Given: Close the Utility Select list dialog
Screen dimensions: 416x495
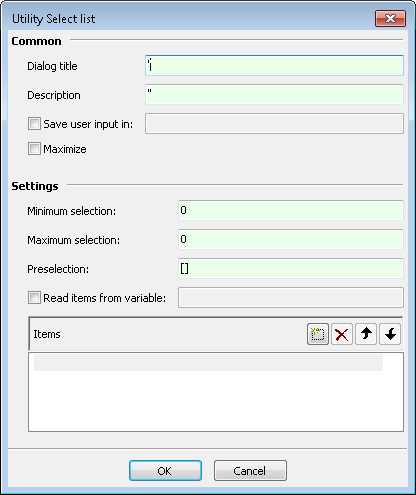Looking at the screenshot, I should coord(390,18).
